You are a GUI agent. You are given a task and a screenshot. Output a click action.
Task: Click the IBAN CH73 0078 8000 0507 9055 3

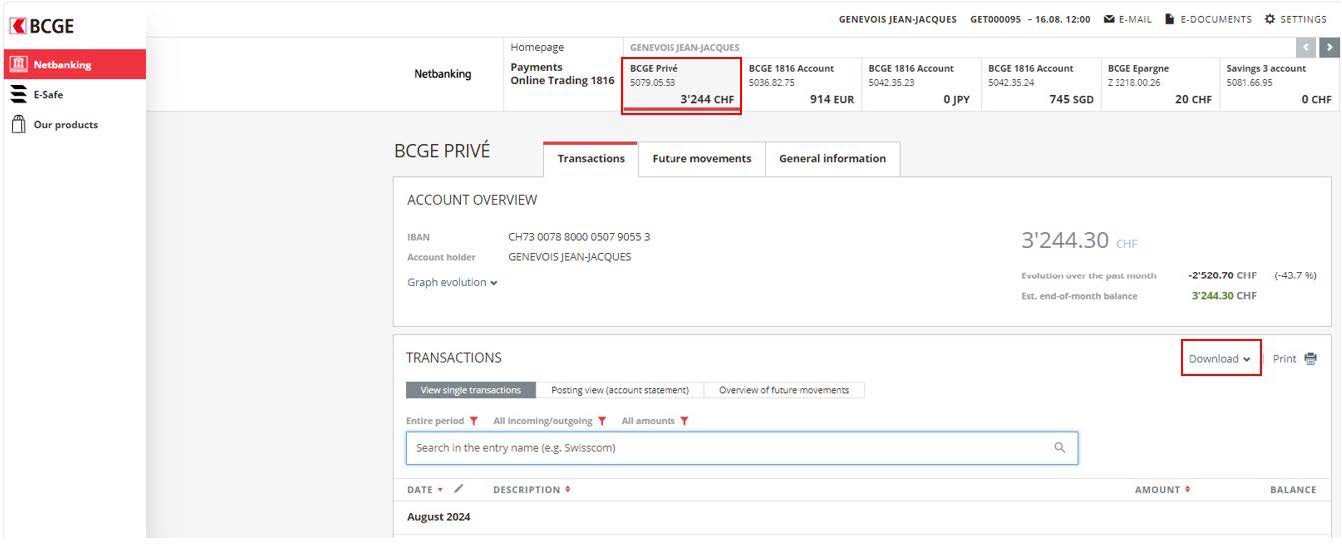pyautogui.click(x=579, y=237)
